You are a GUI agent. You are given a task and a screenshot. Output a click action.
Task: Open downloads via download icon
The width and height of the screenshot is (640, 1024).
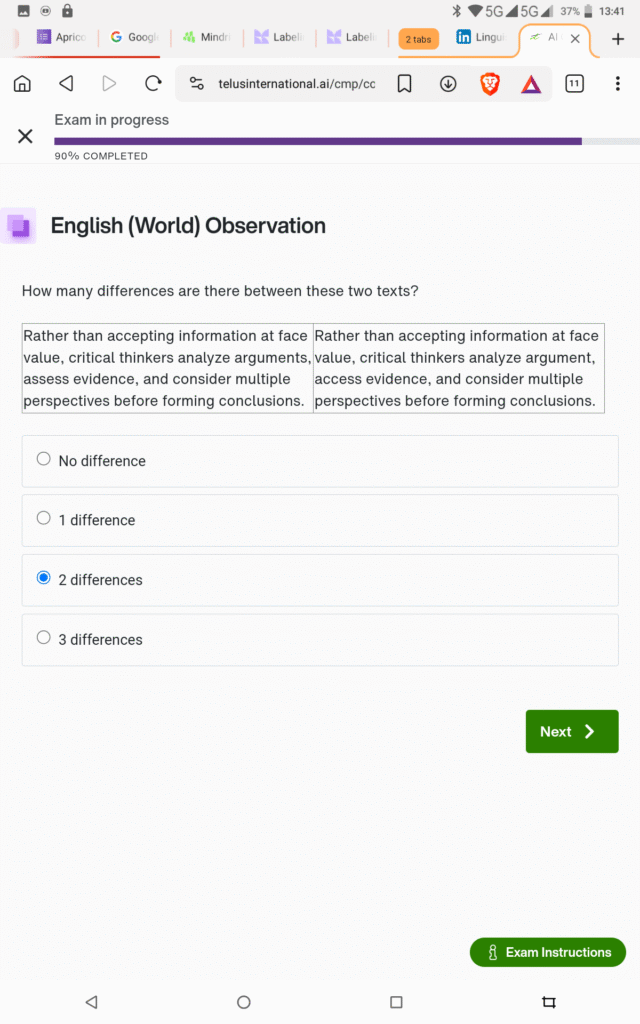point(448,84)
